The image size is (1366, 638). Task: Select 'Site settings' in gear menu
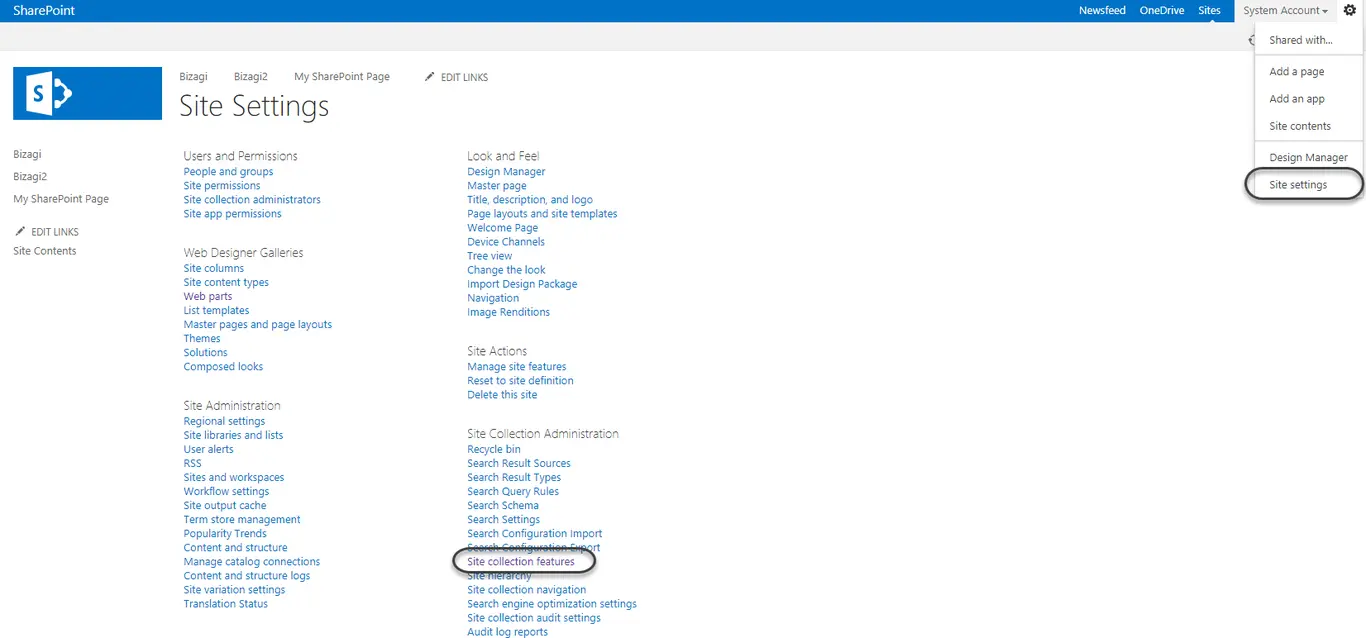[1298, 185]
